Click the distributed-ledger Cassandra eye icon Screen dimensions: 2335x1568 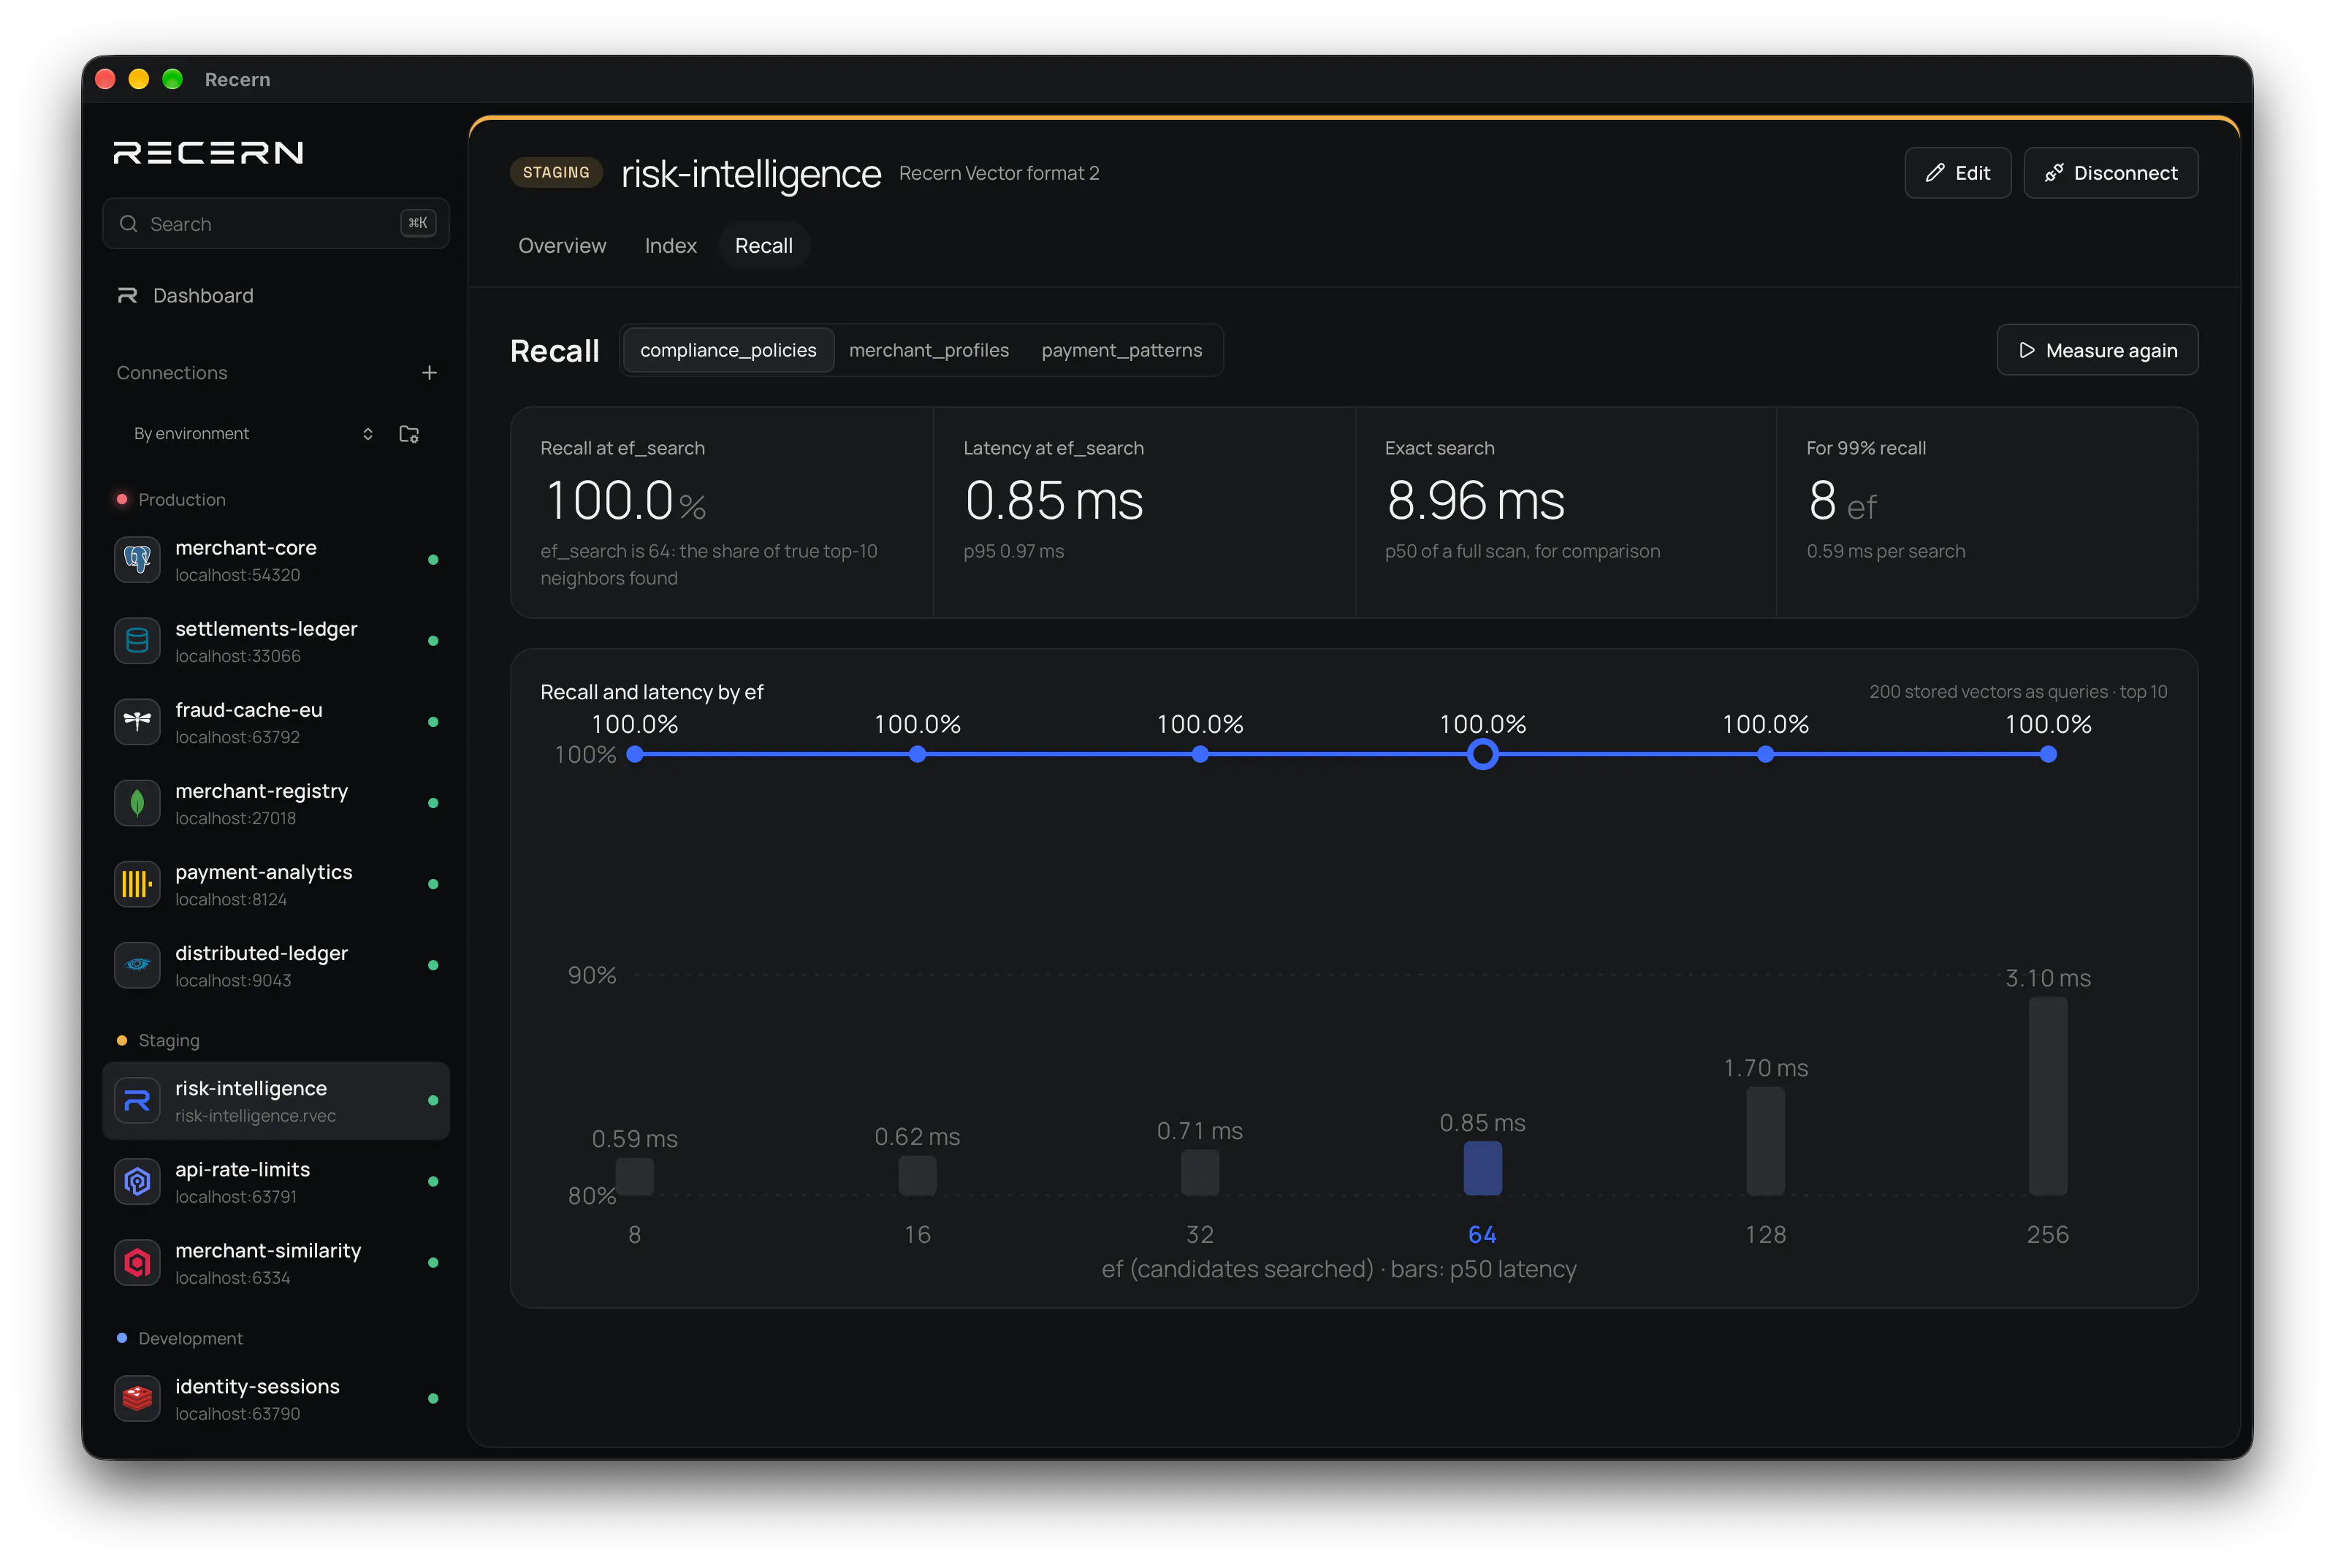click(x=137, y=965)
